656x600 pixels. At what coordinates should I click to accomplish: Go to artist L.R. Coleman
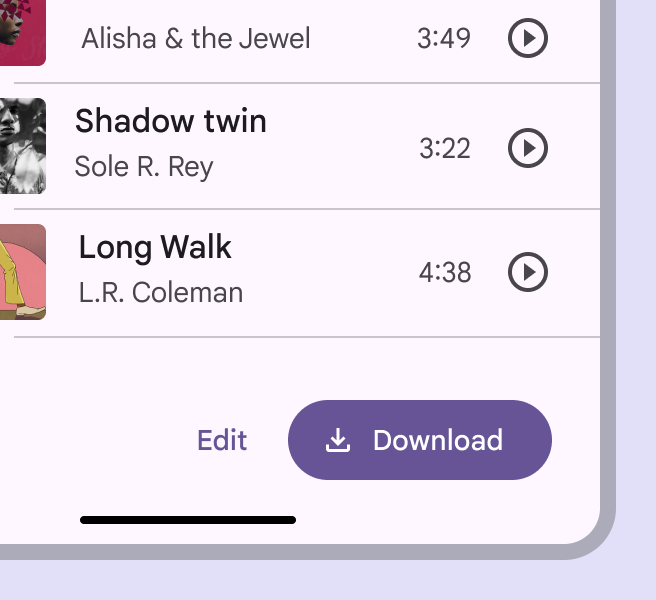pos(161,293)
